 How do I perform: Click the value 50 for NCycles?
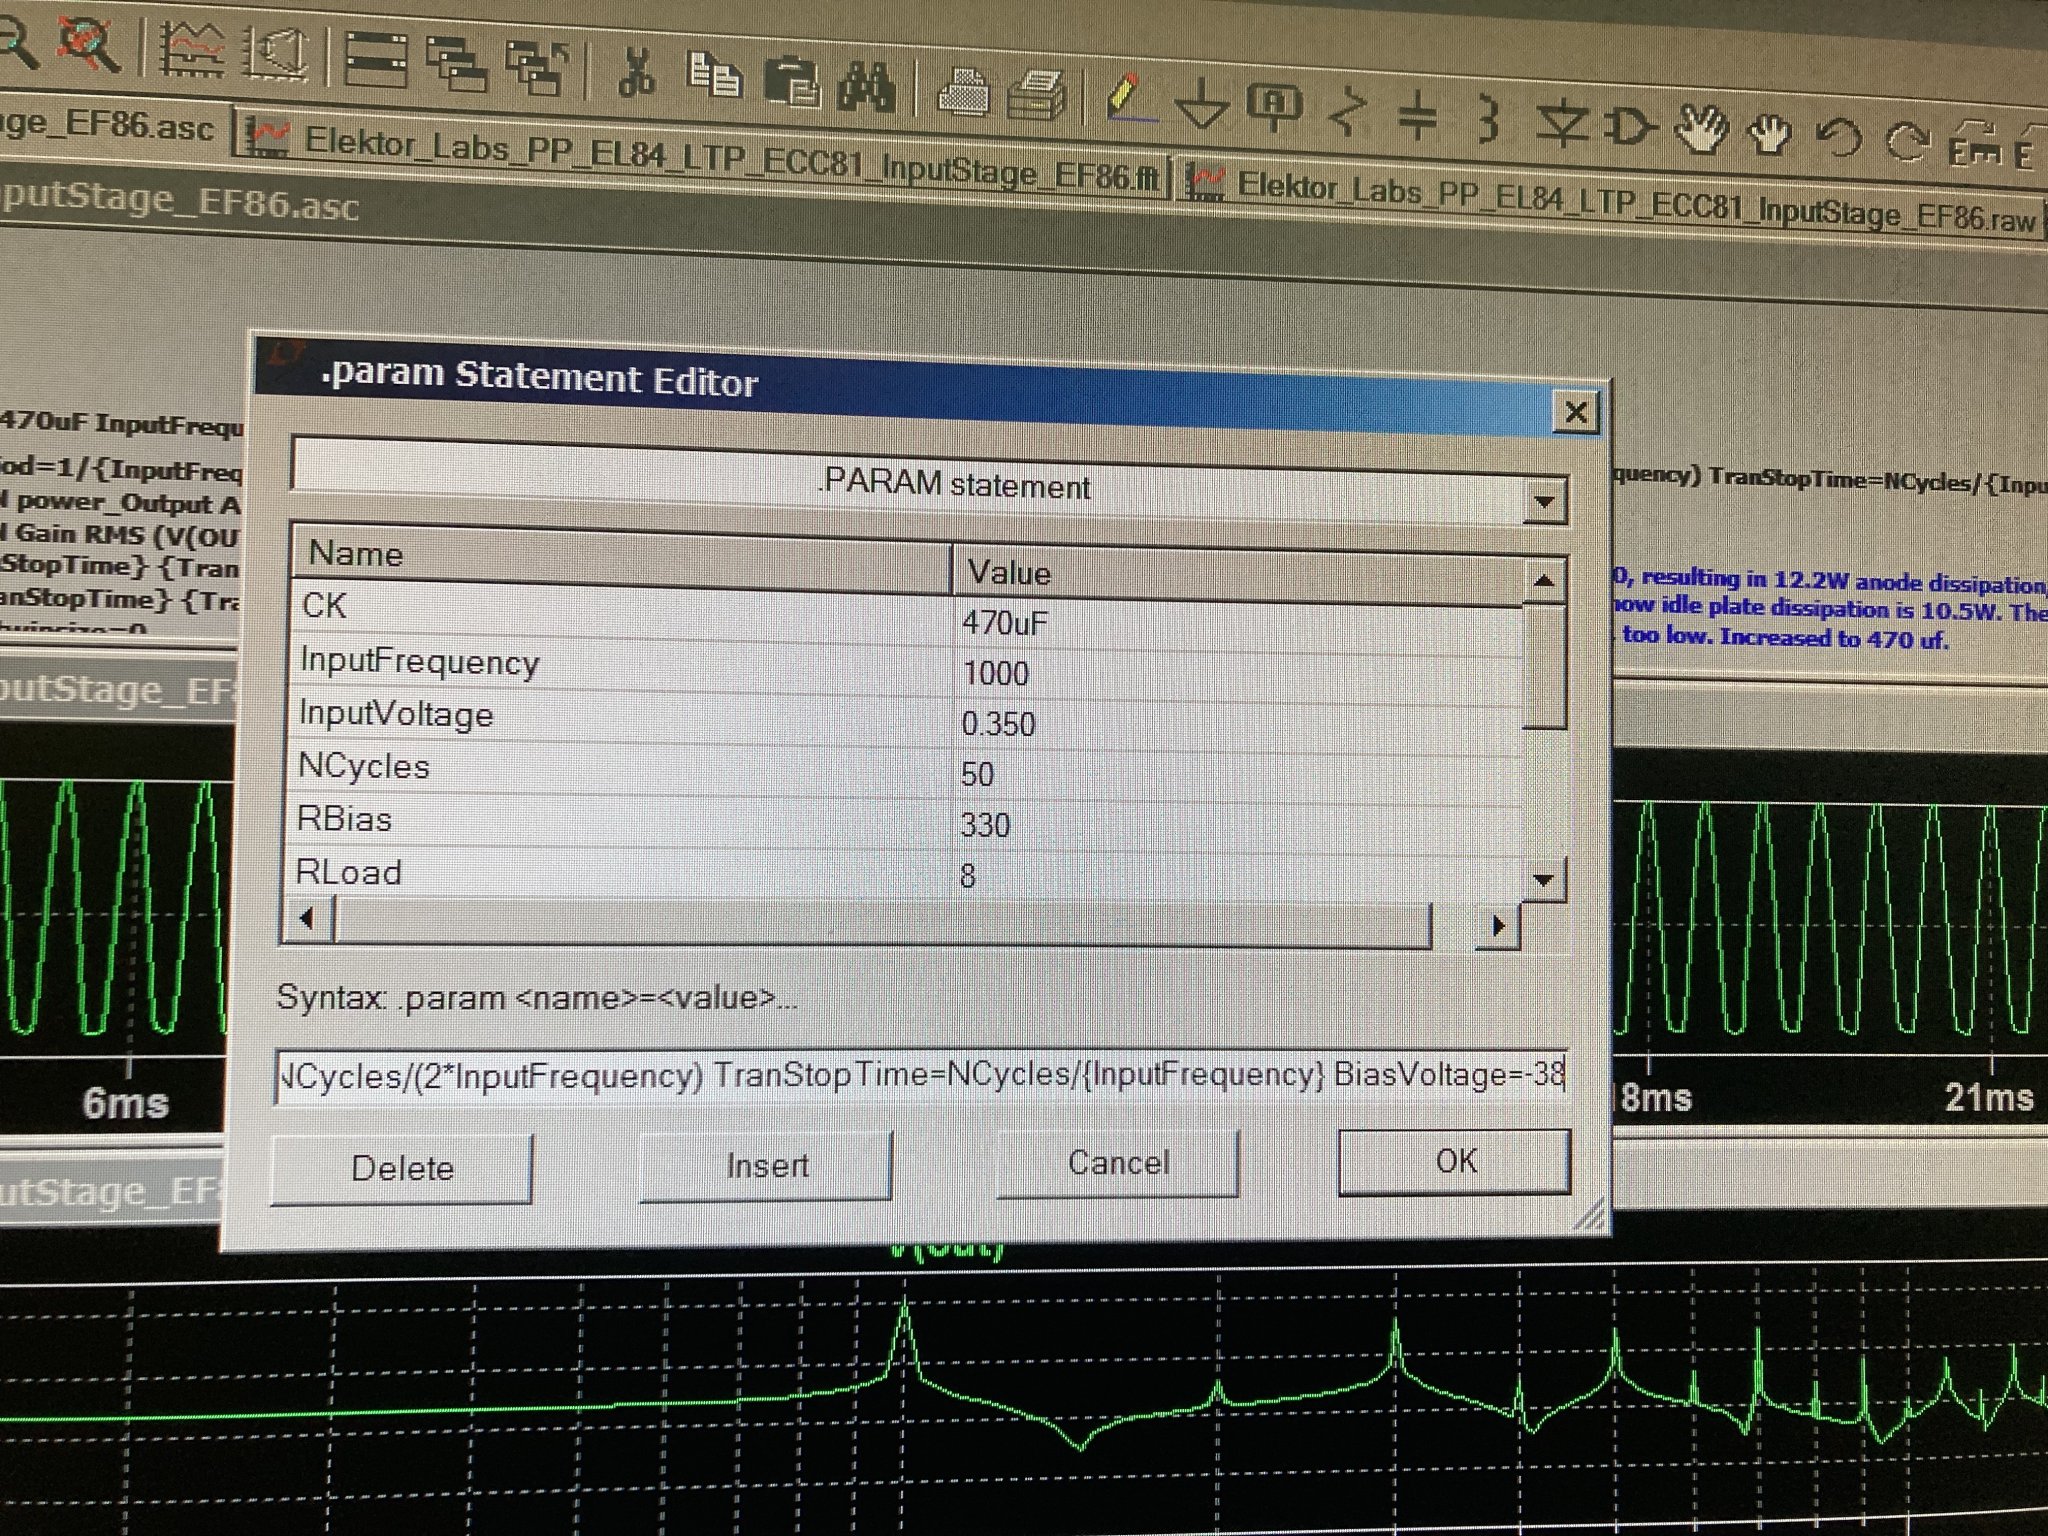click(977, 774)
